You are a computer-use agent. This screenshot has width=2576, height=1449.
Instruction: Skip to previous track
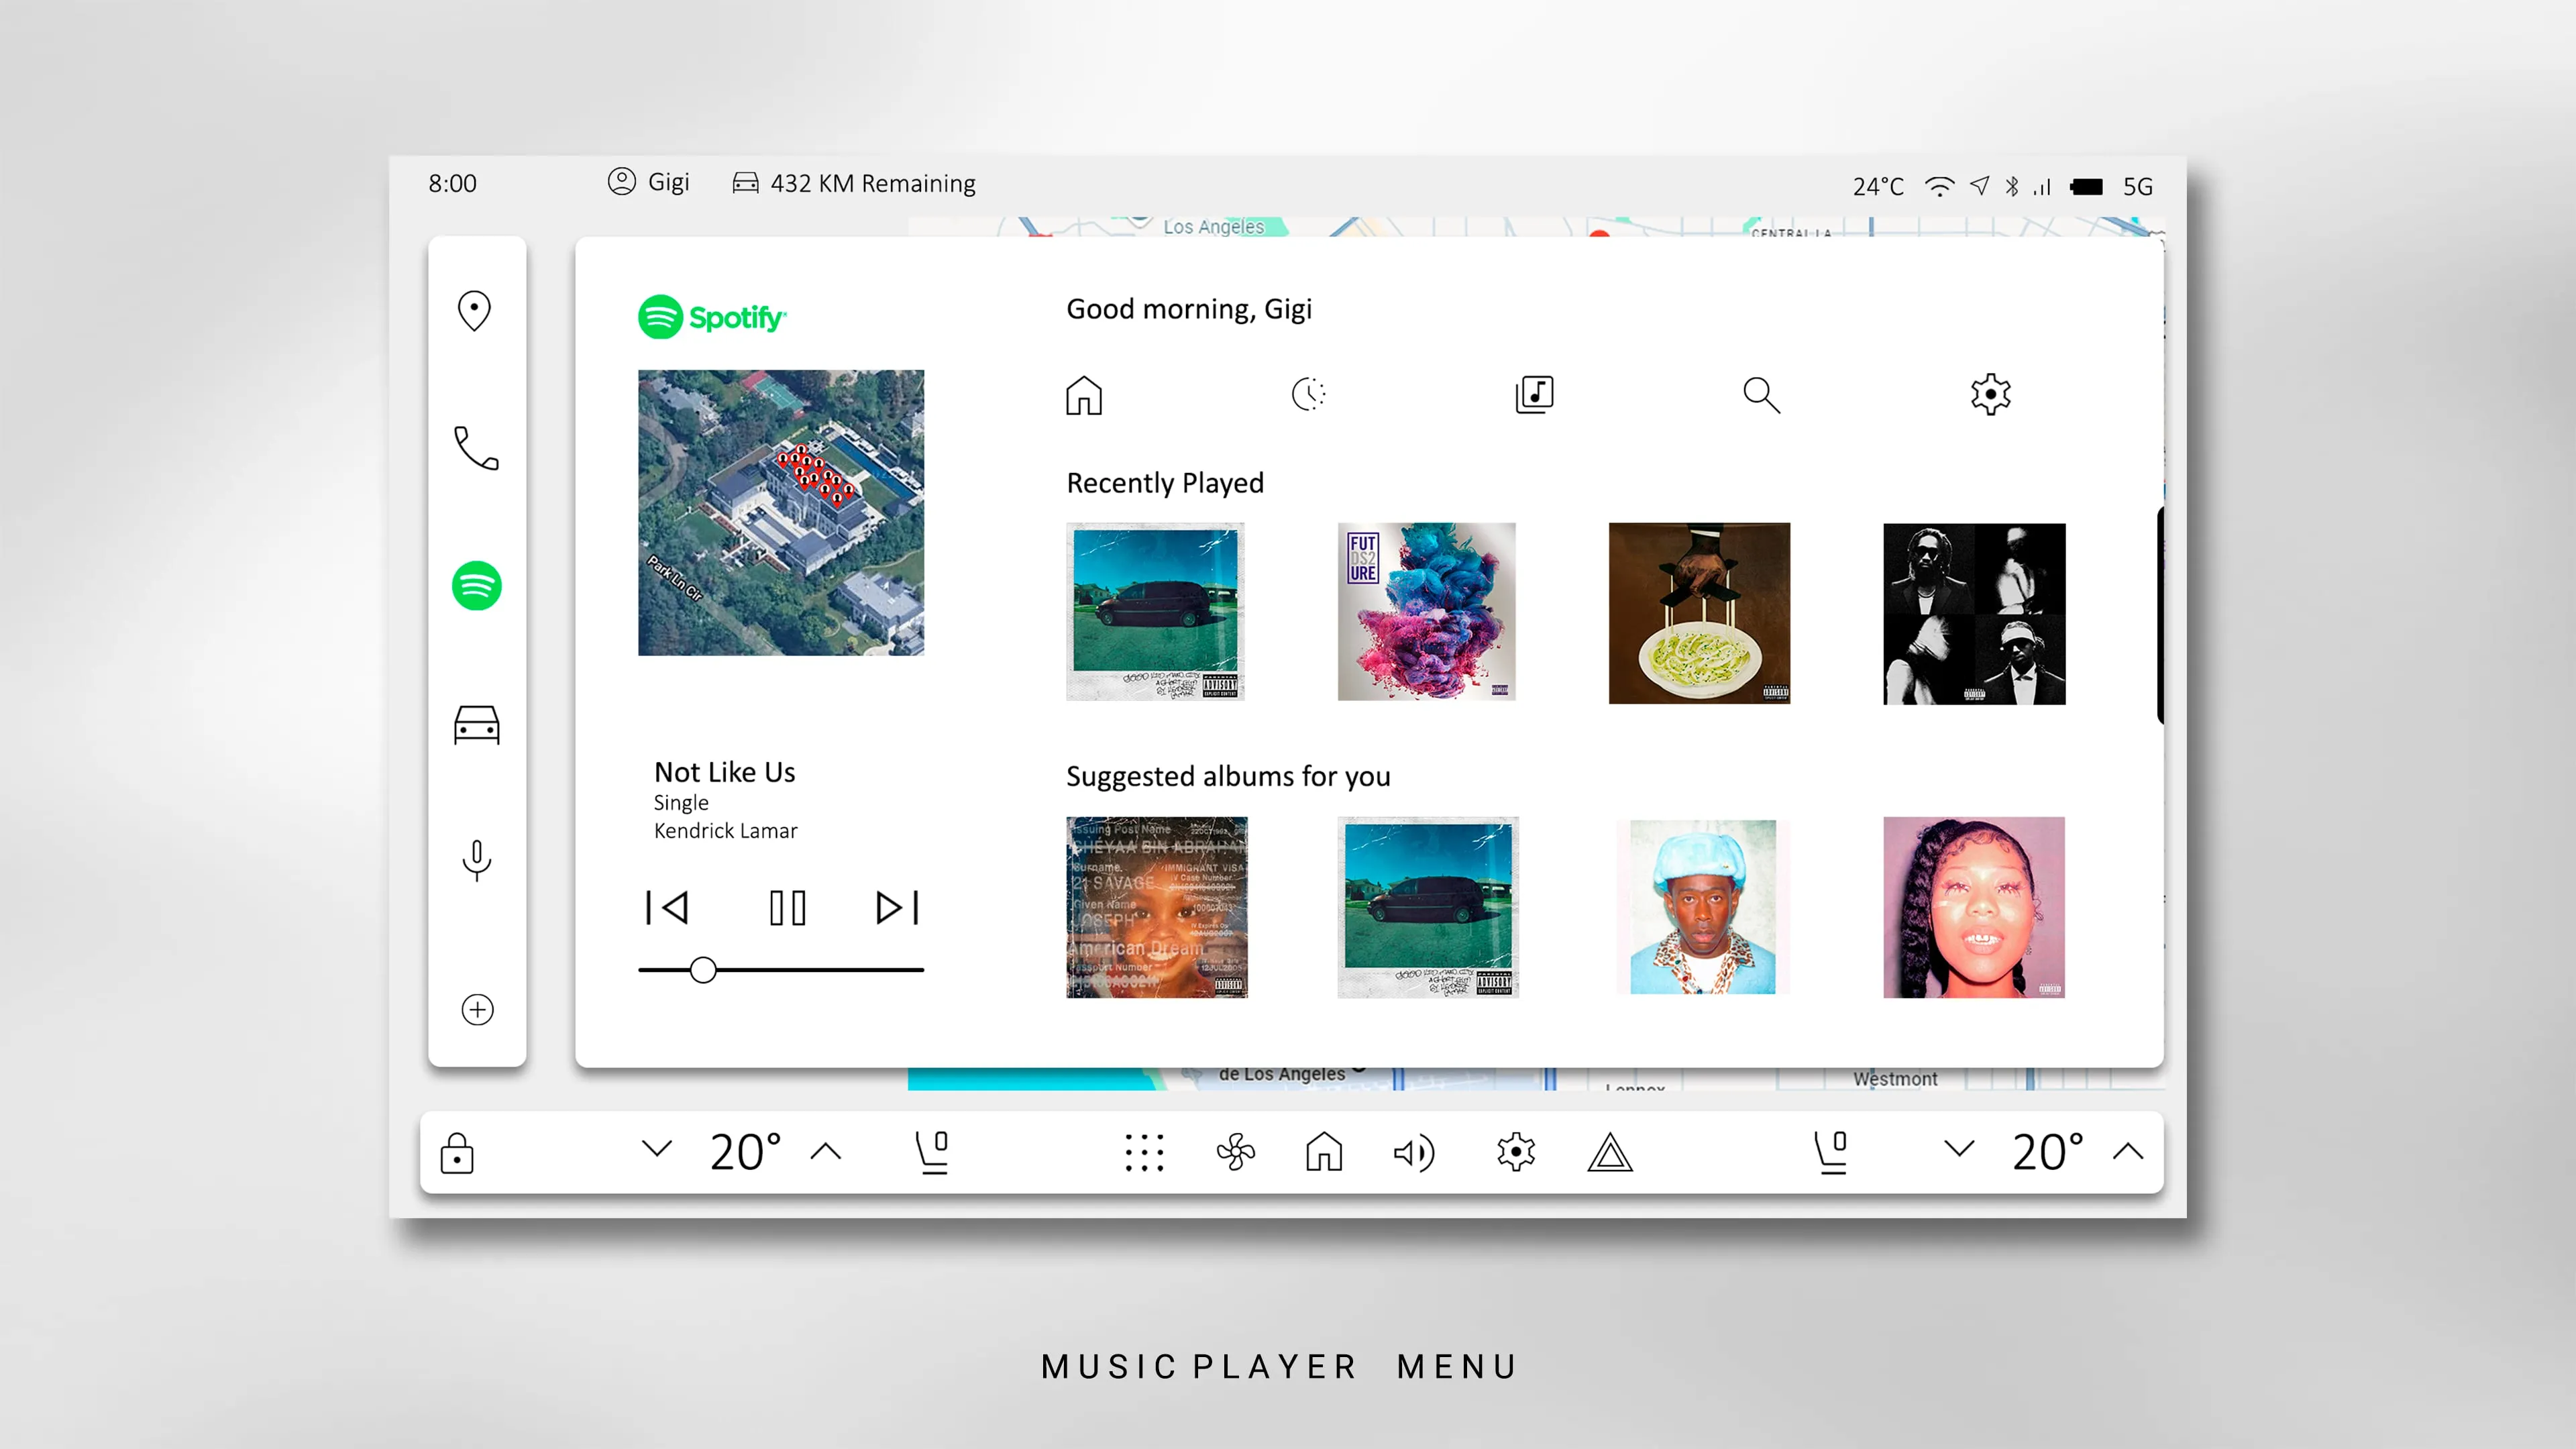[x=666, y=907]
